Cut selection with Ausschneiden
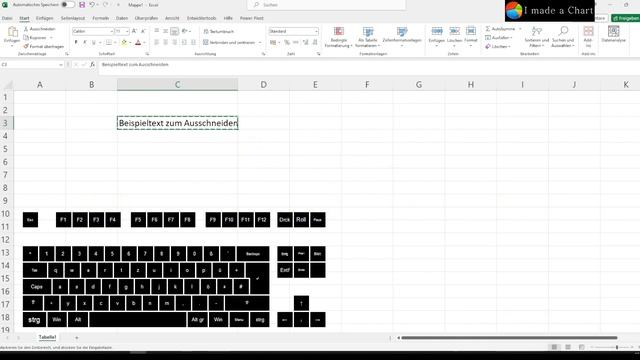The height and width of the screenshot is (360, 640). [x=40, y=29]
